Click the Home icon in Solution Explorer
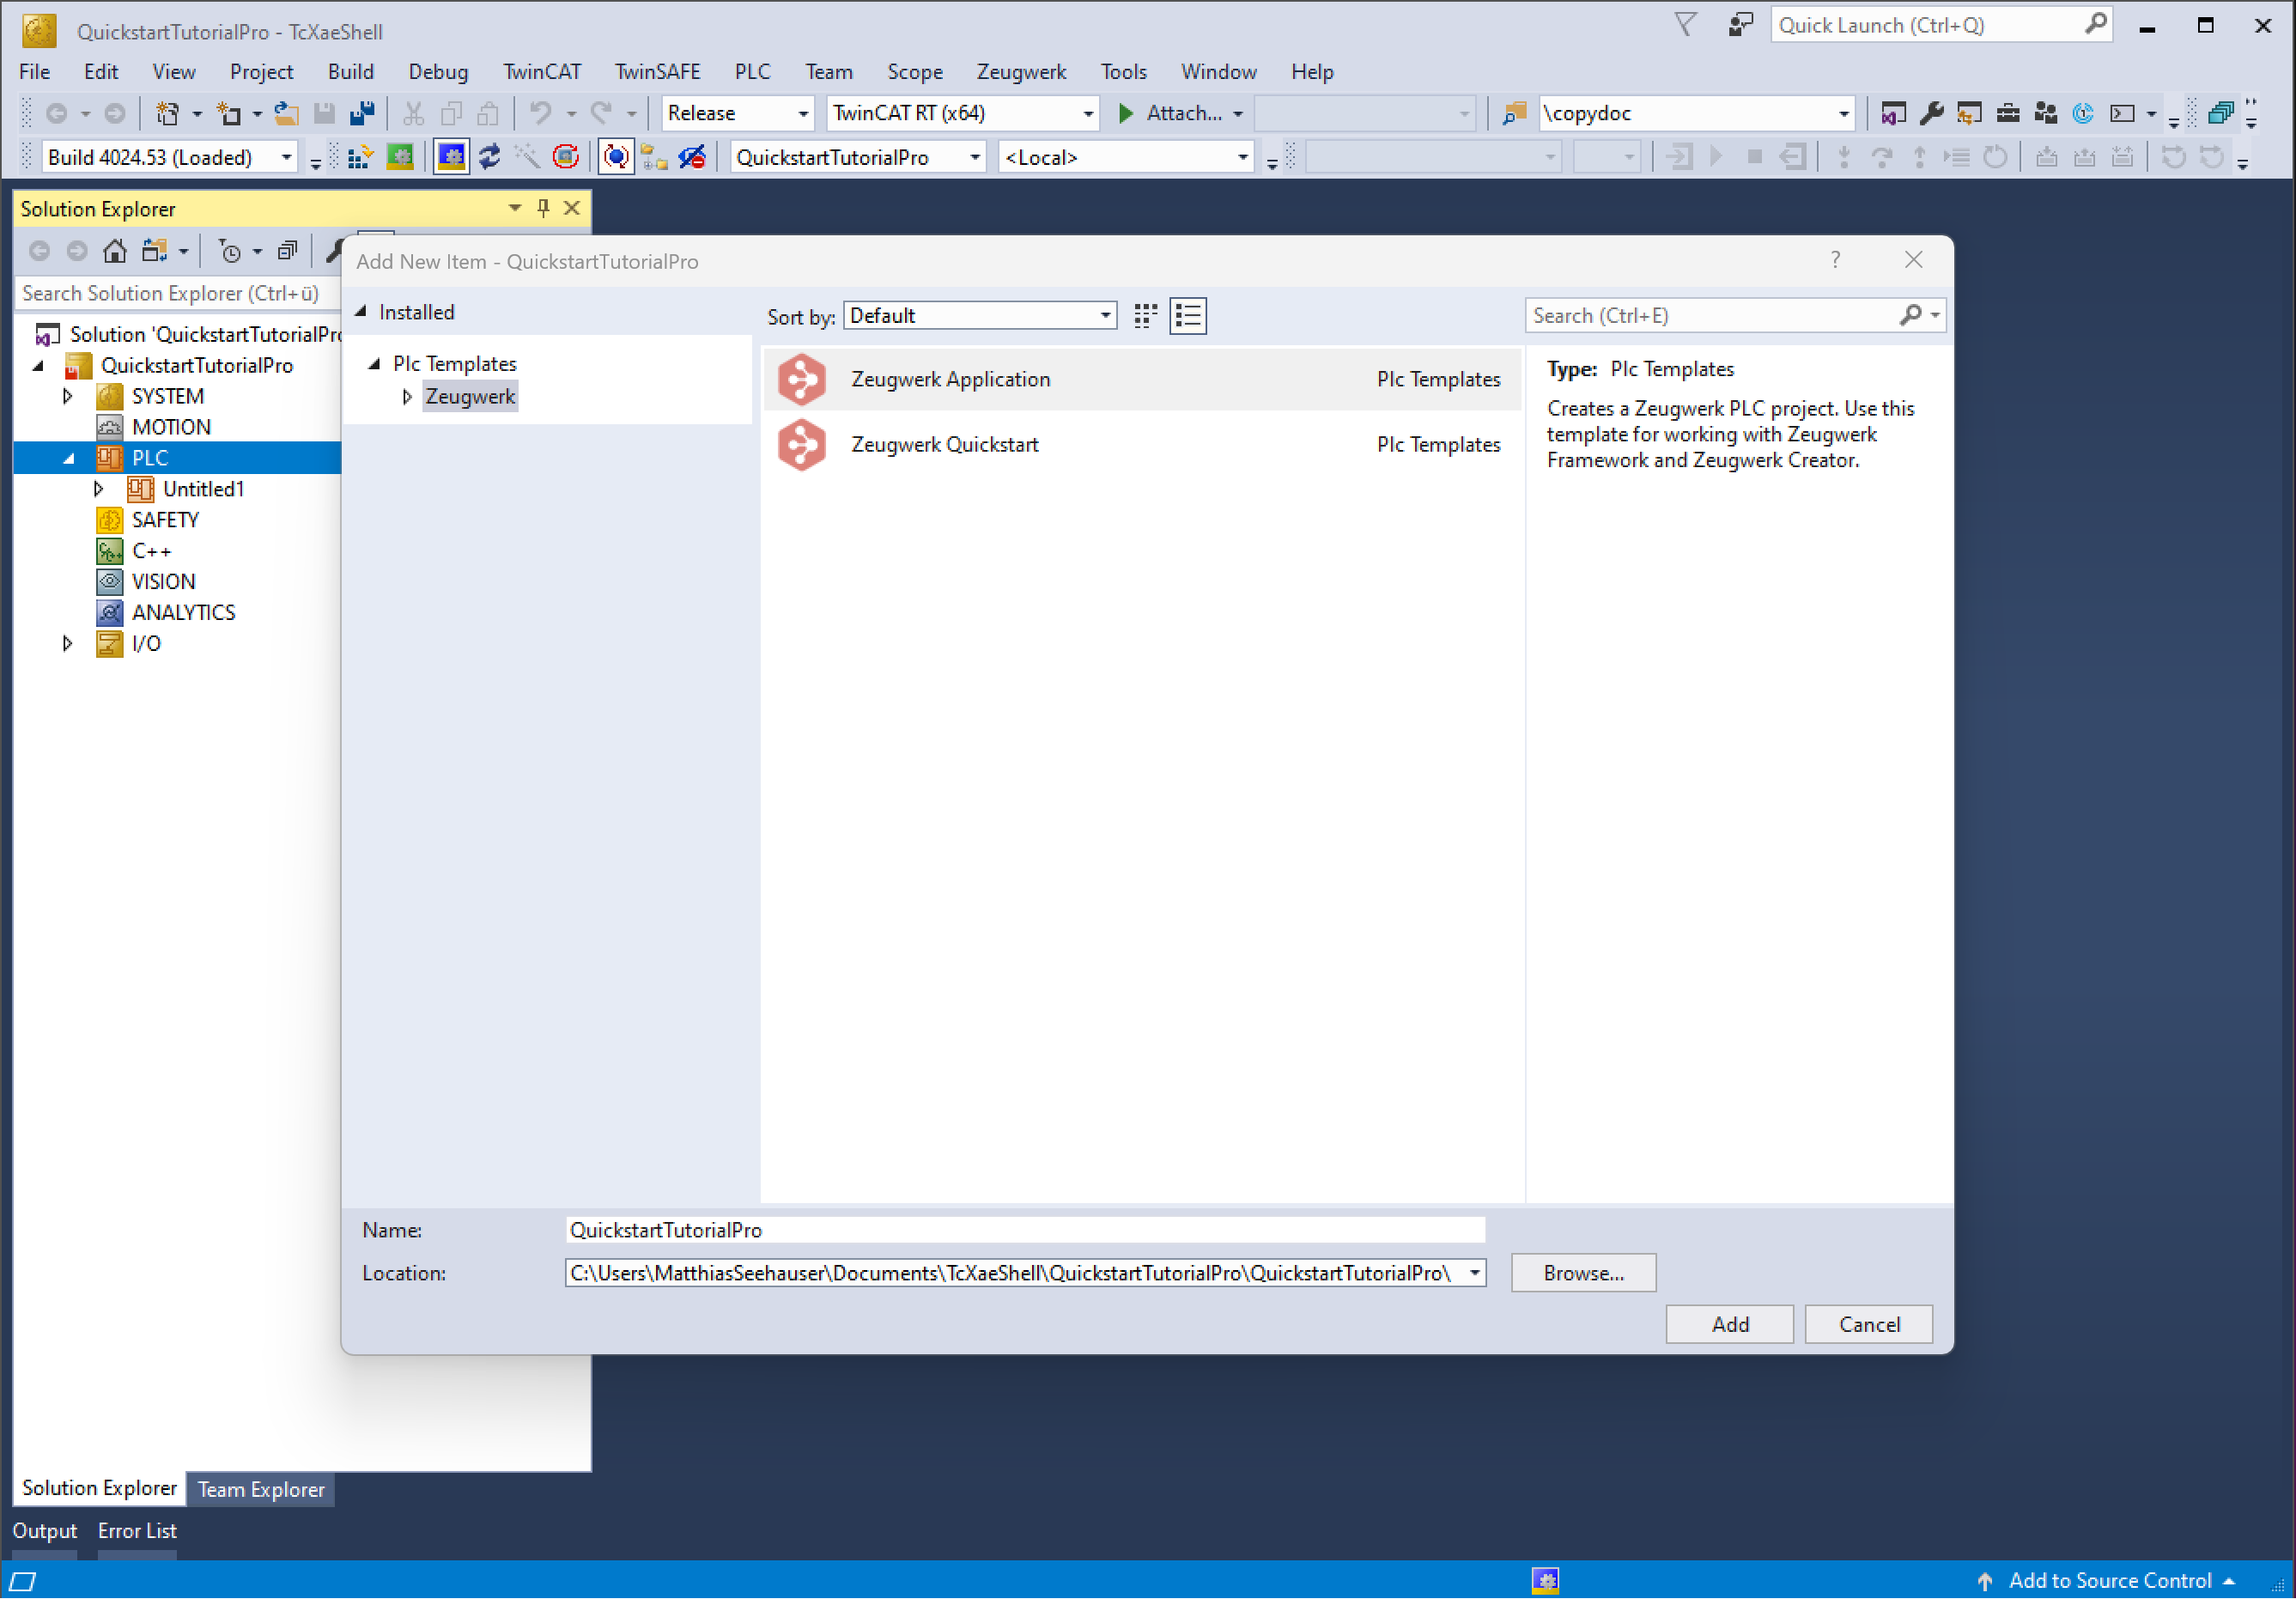Viewport: 2296px width, 1599px height. [x=115, y=251]
